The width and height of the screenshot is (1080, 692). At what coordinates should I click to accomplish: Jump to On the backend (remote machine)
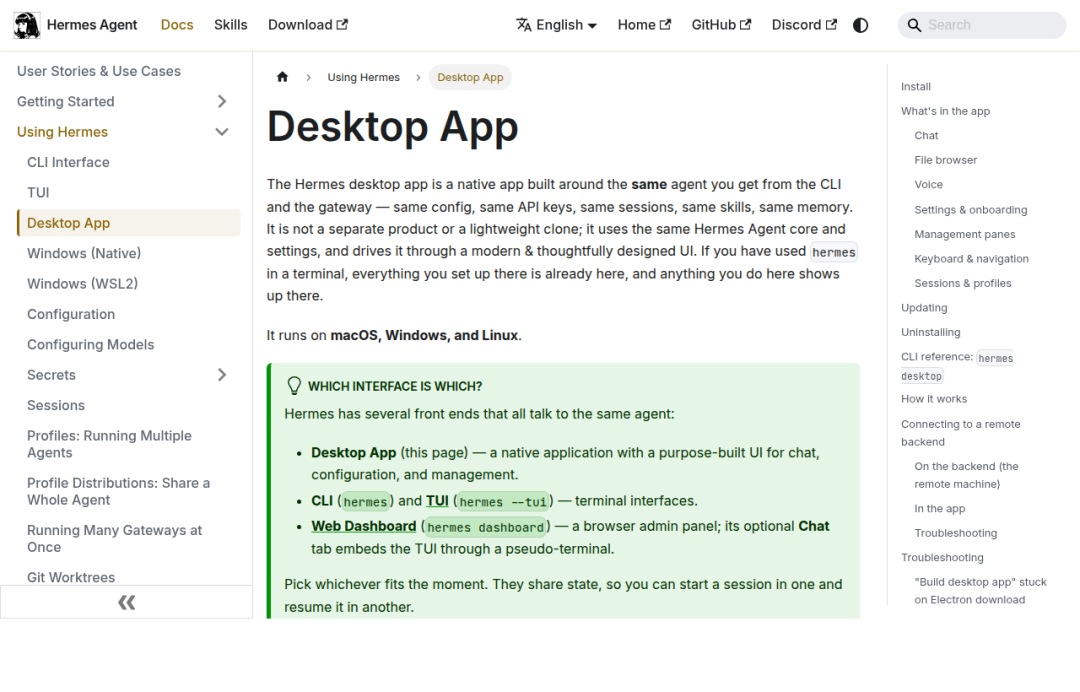[966, 475]
